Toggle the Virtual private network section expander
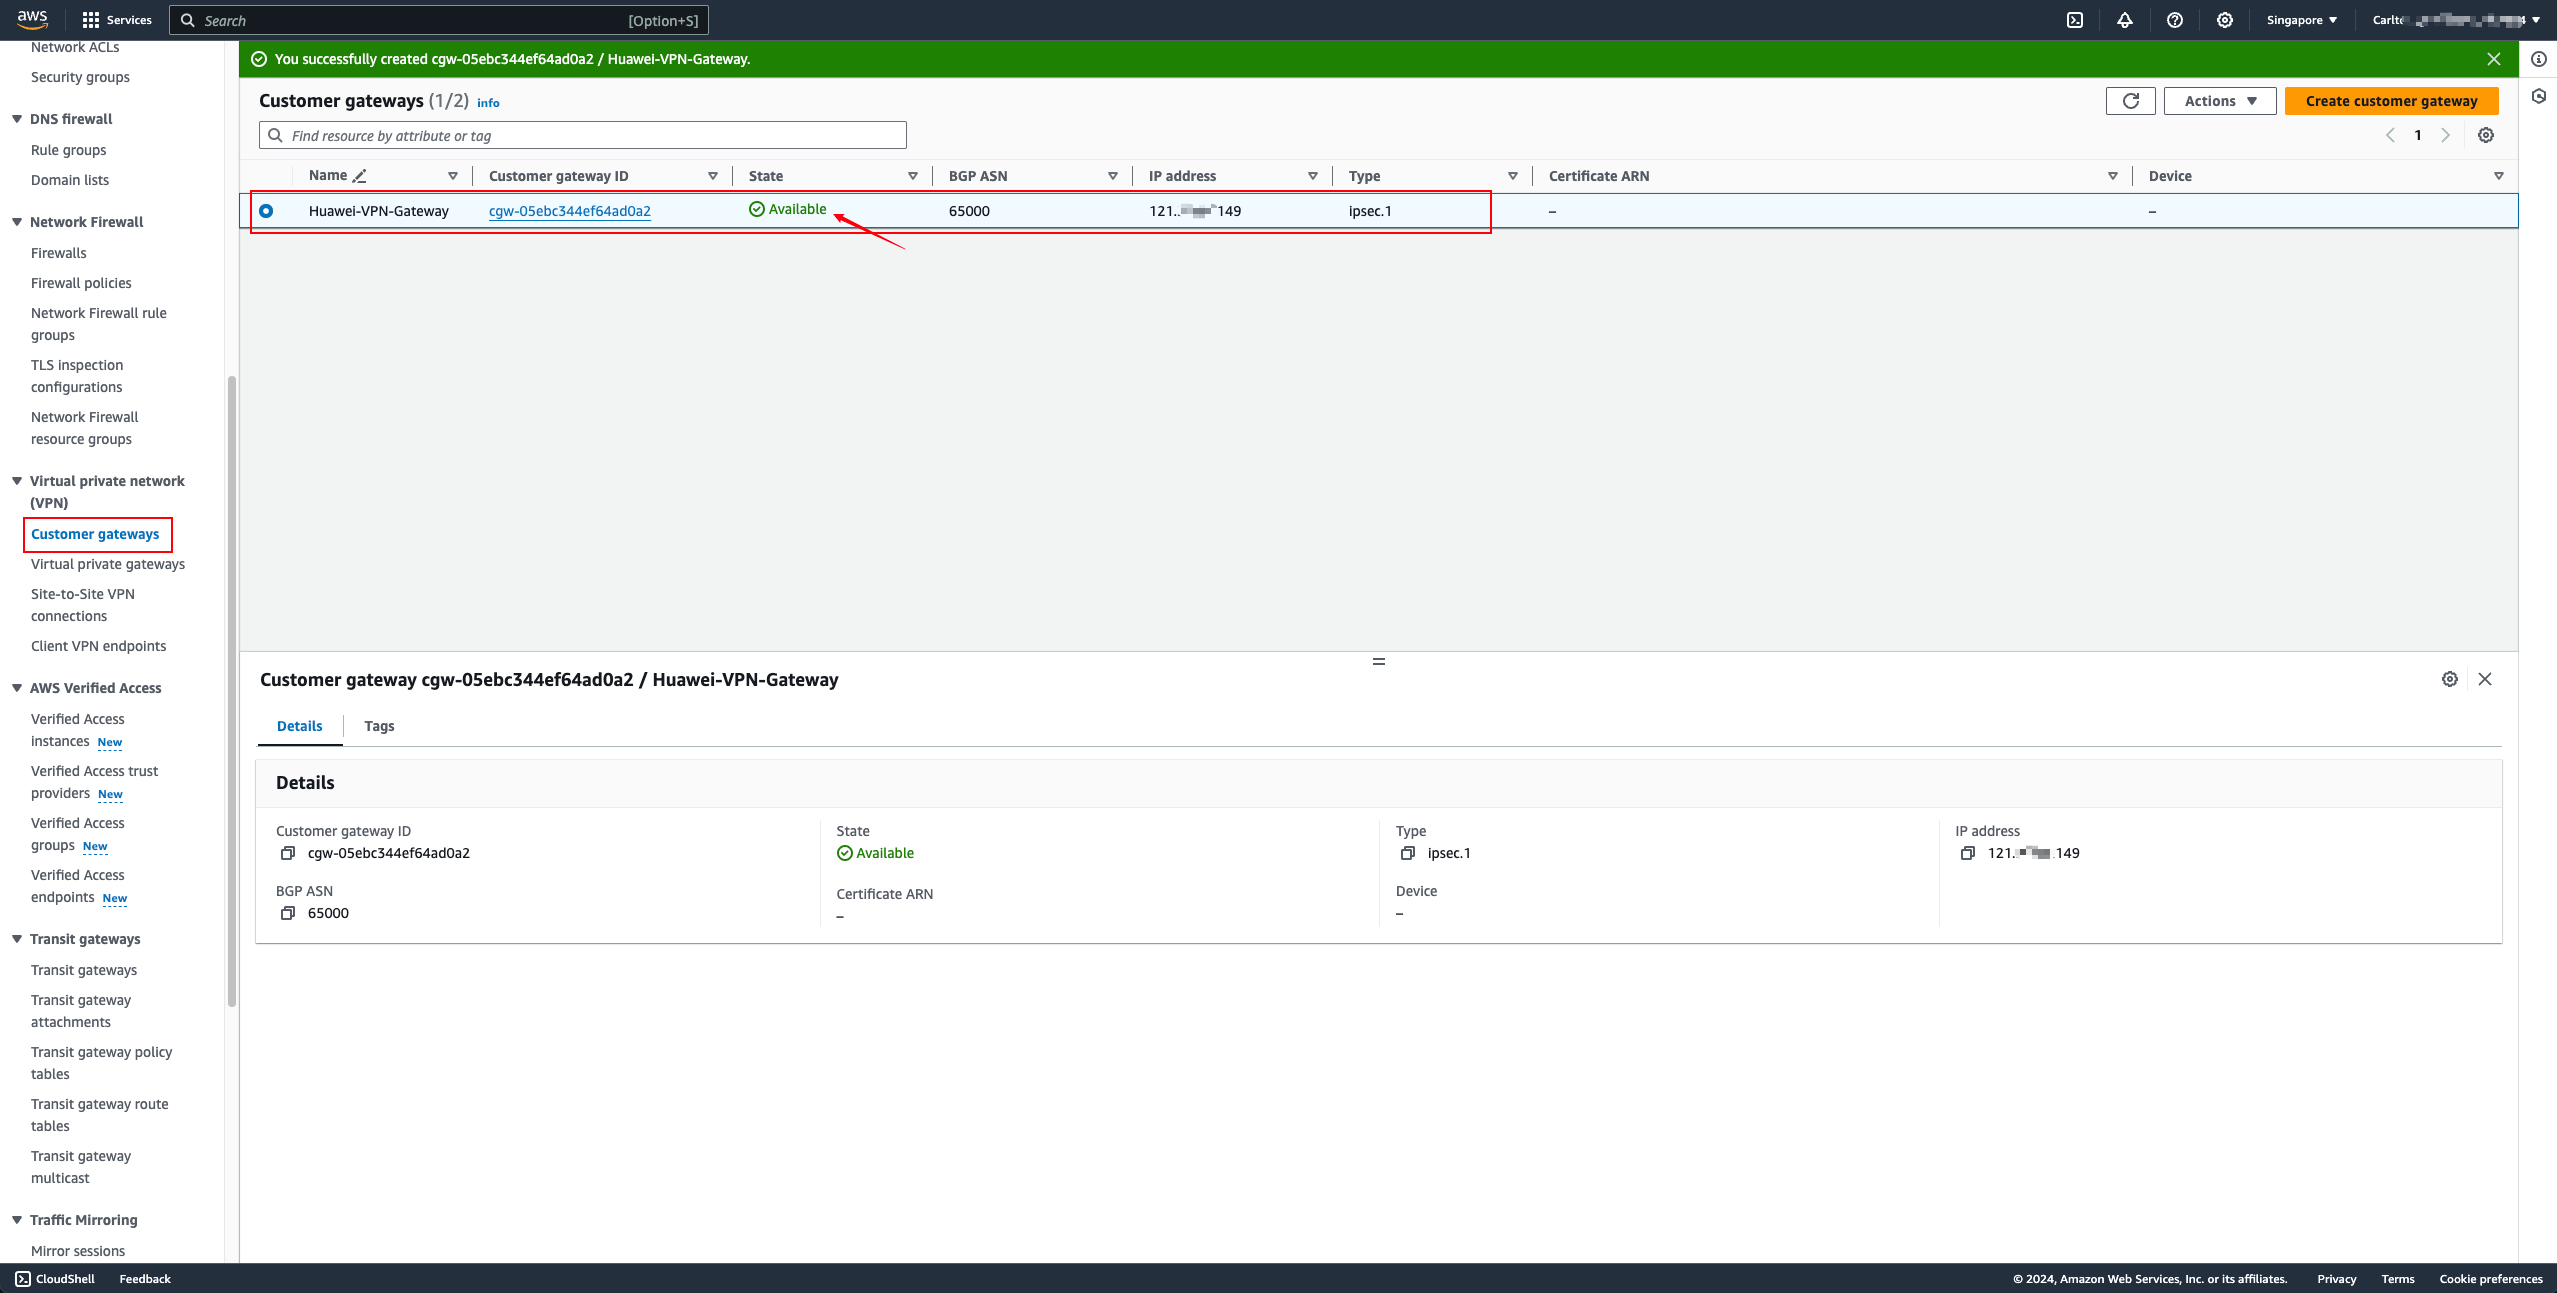Viewport: 2557px width, 1293px height. pyautogui.click(x=15, y=480)
